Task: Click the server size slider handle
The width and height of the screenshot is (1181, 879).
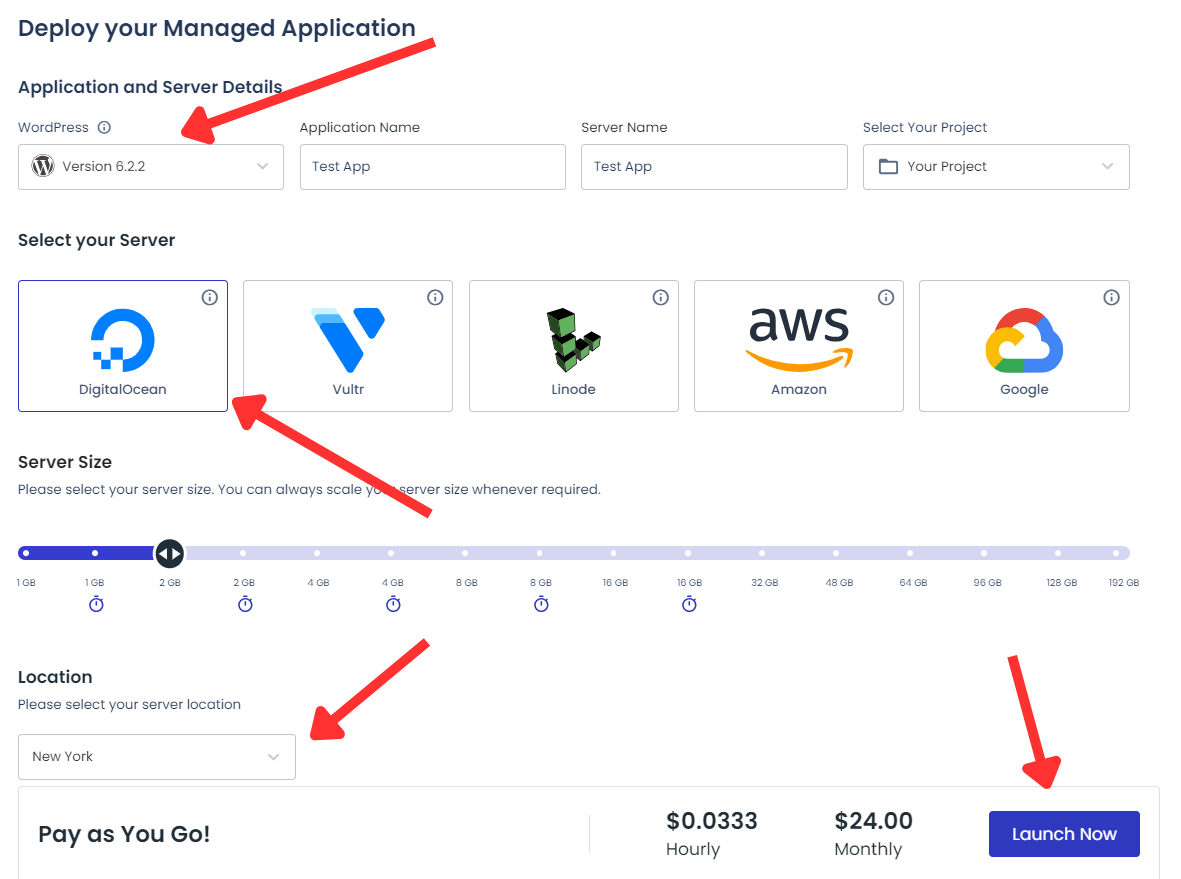Action: pos(169,554)
